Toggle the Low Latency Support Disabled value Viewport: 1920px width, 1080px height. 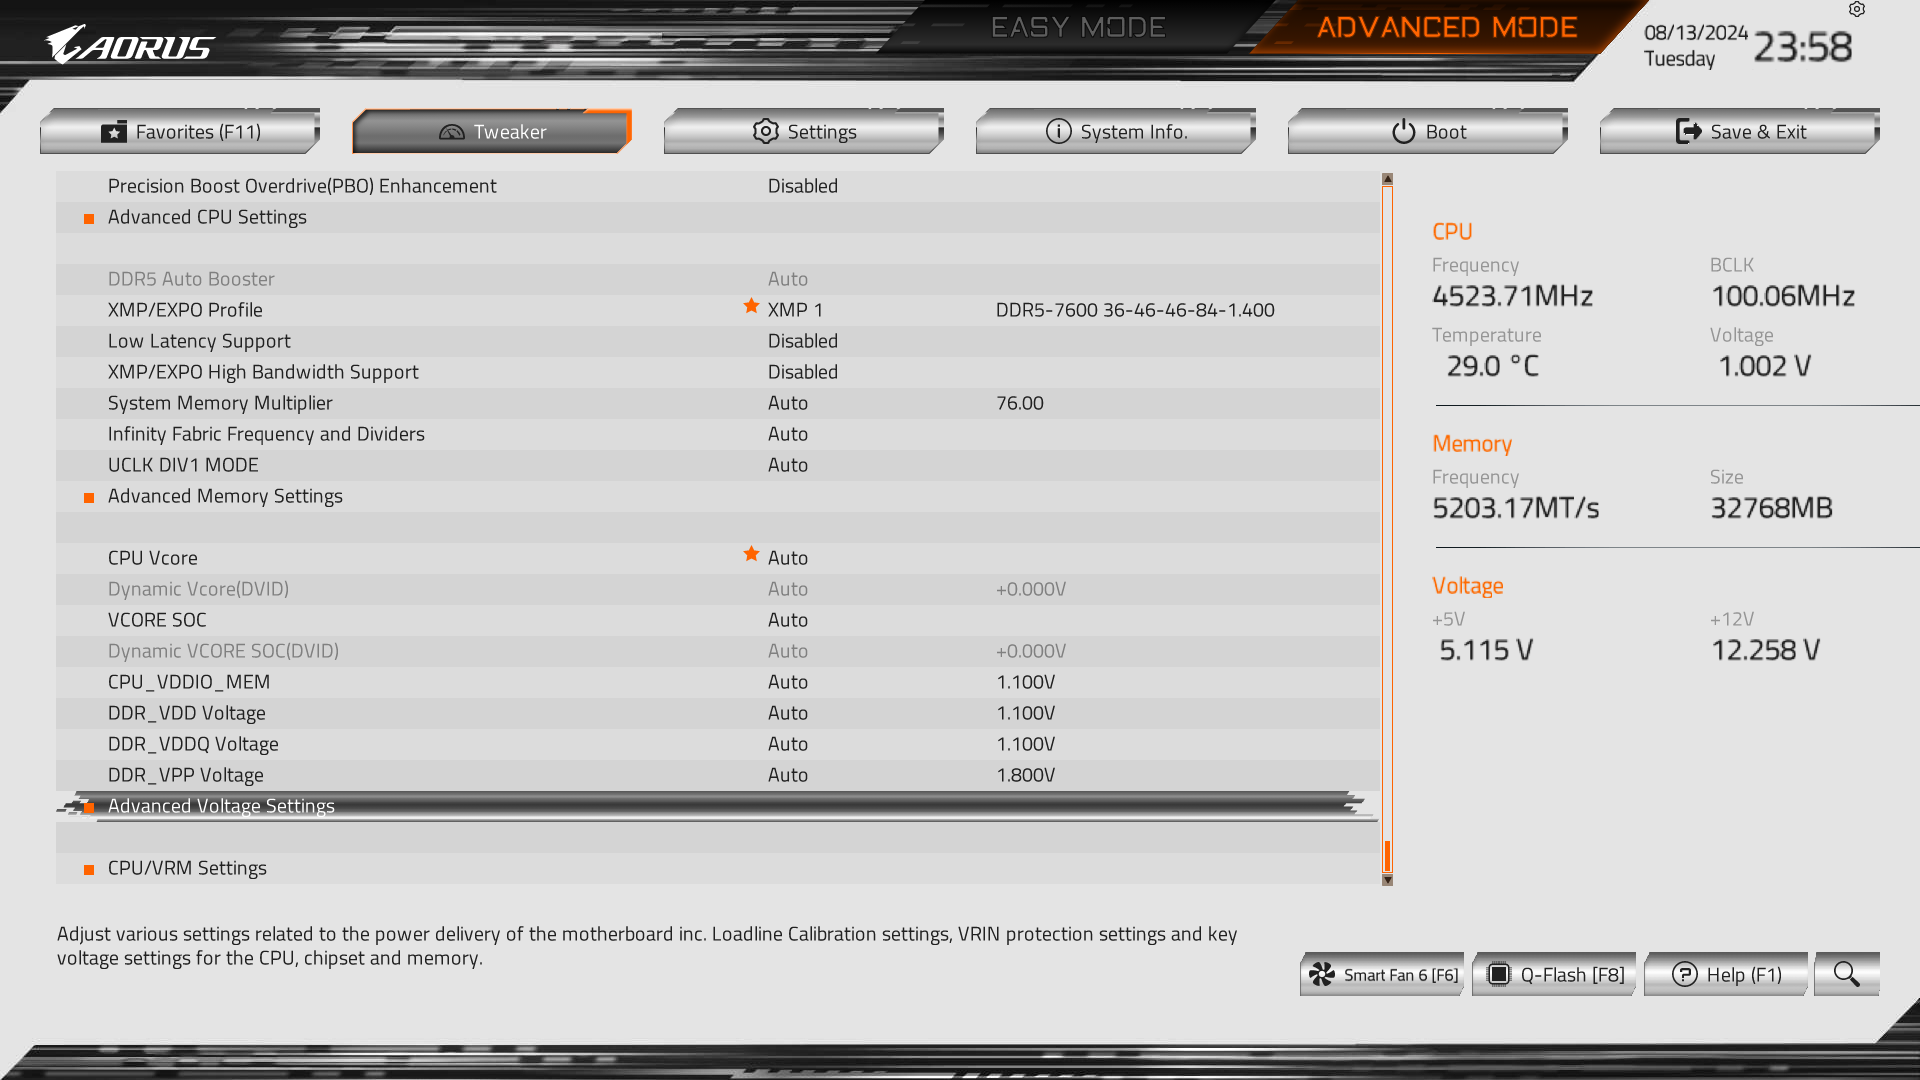[x=803, y=341]
